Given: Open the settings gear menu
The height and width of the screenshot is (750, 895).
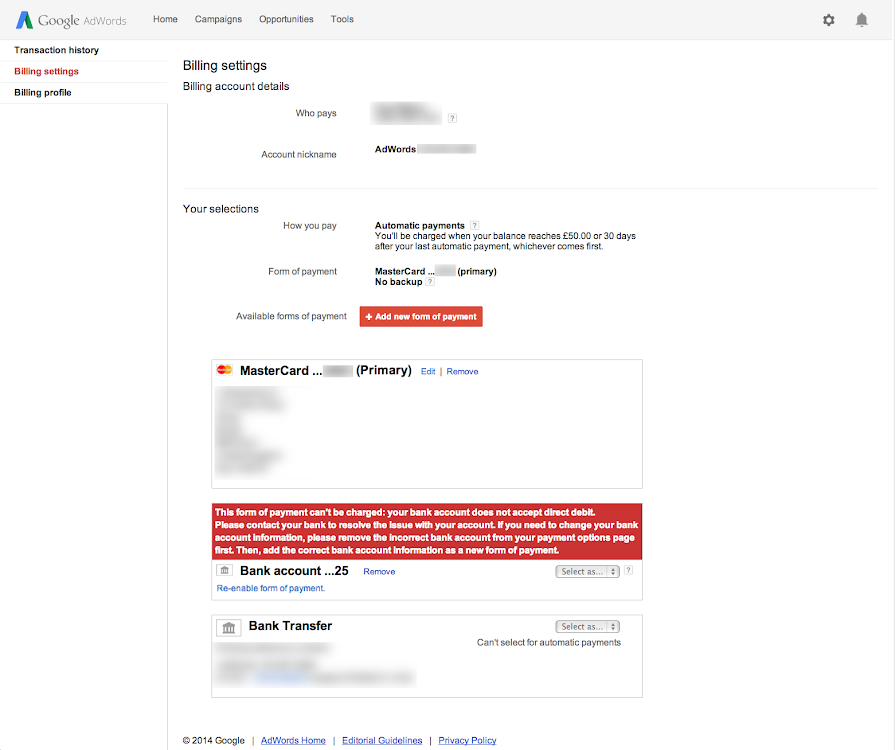Looking at the screenshot, I should [828, 20].
